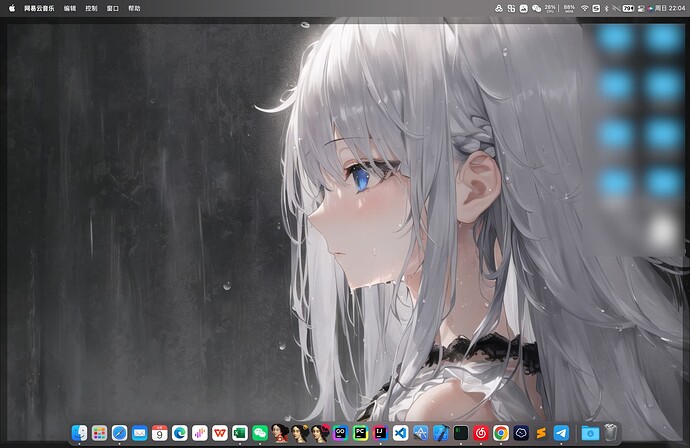
Task: Launch Xcode from the dock
Action: pyautogui.click(x=441, y=433)
